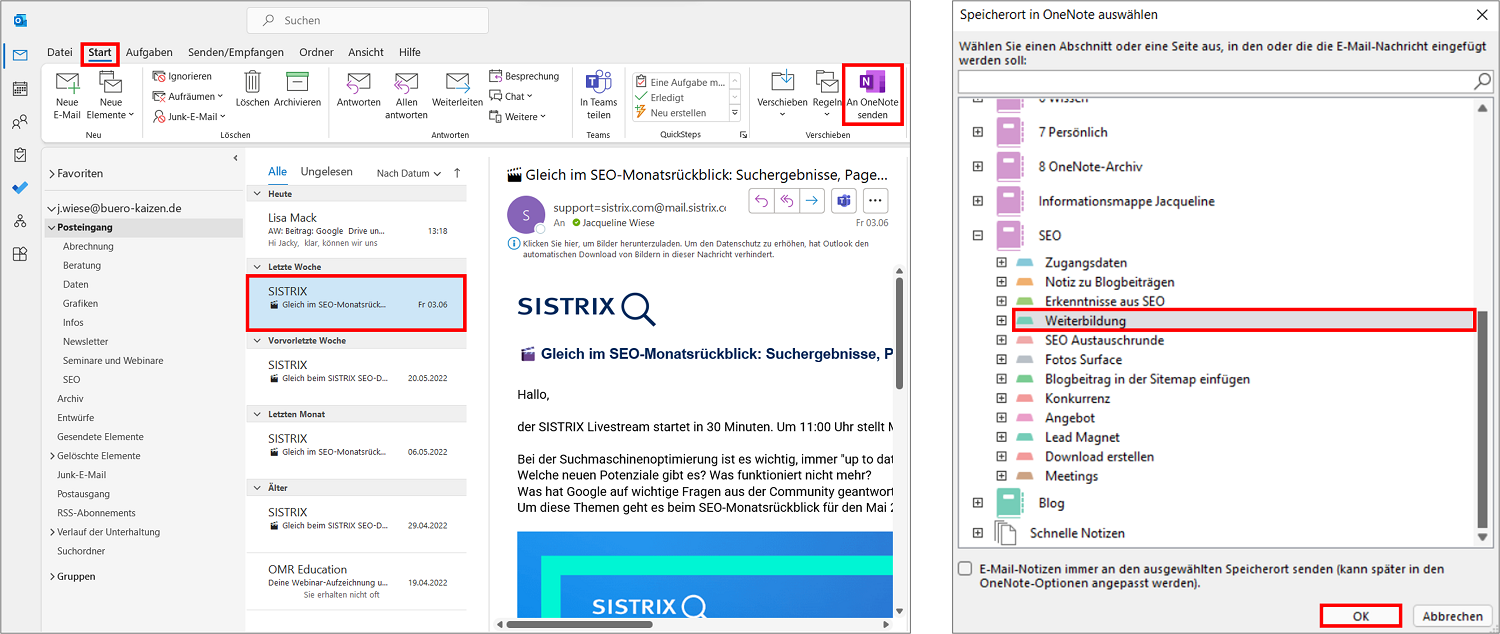Click the search field in OneNote dialog
The image size is (1500, 634).
click(1225, 82)
